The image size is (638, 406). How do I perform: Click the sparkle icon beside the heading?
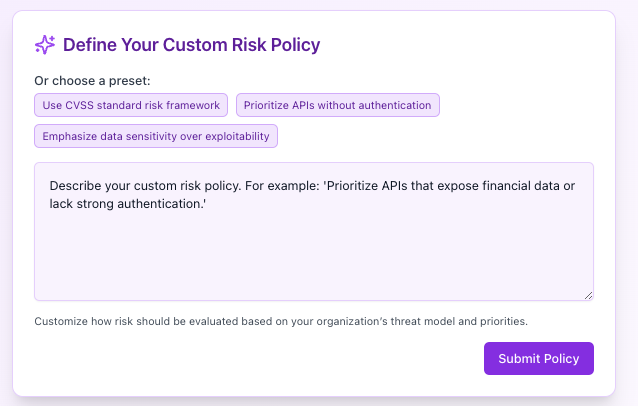(45, 45)
